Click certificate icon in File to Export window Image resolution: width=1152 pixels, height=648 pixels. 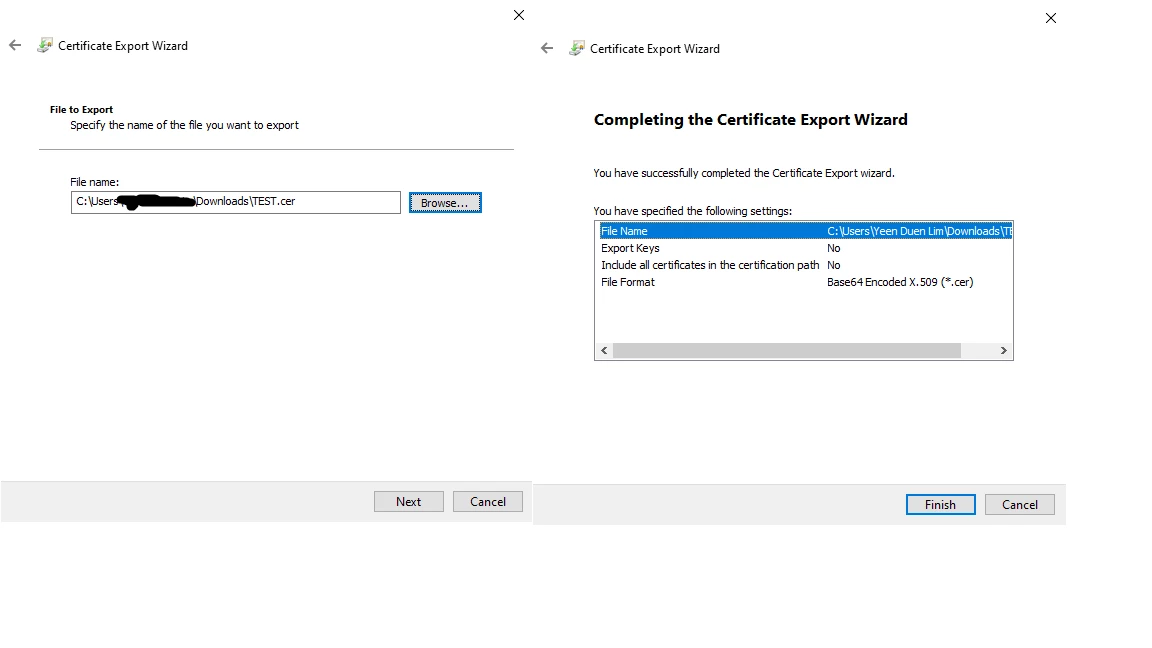(x=45, y=46)
